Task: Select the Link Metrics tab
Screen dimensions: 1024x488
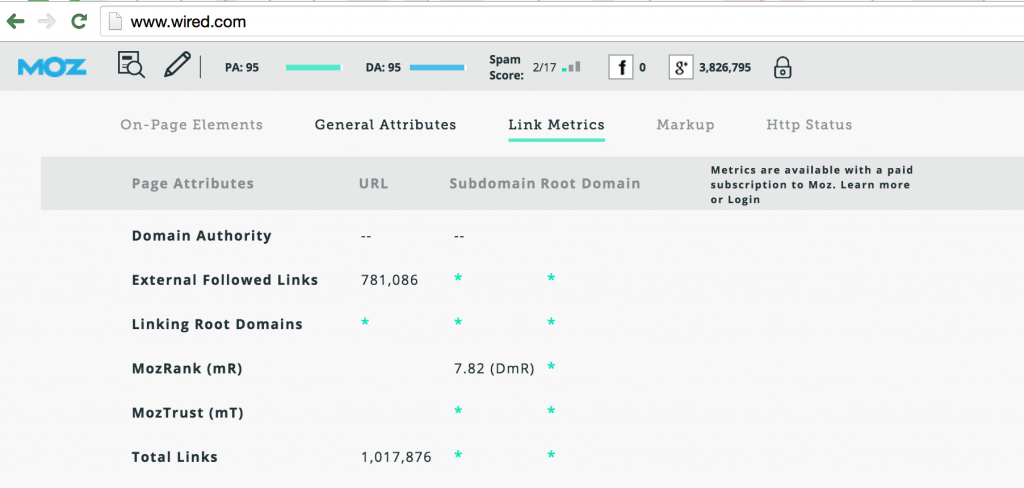Action: click(x=556, y=125)
